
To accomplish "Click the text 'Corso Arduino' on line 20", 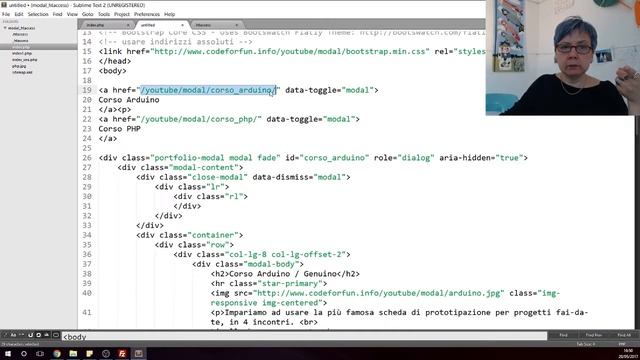I will tap(129, 100).
